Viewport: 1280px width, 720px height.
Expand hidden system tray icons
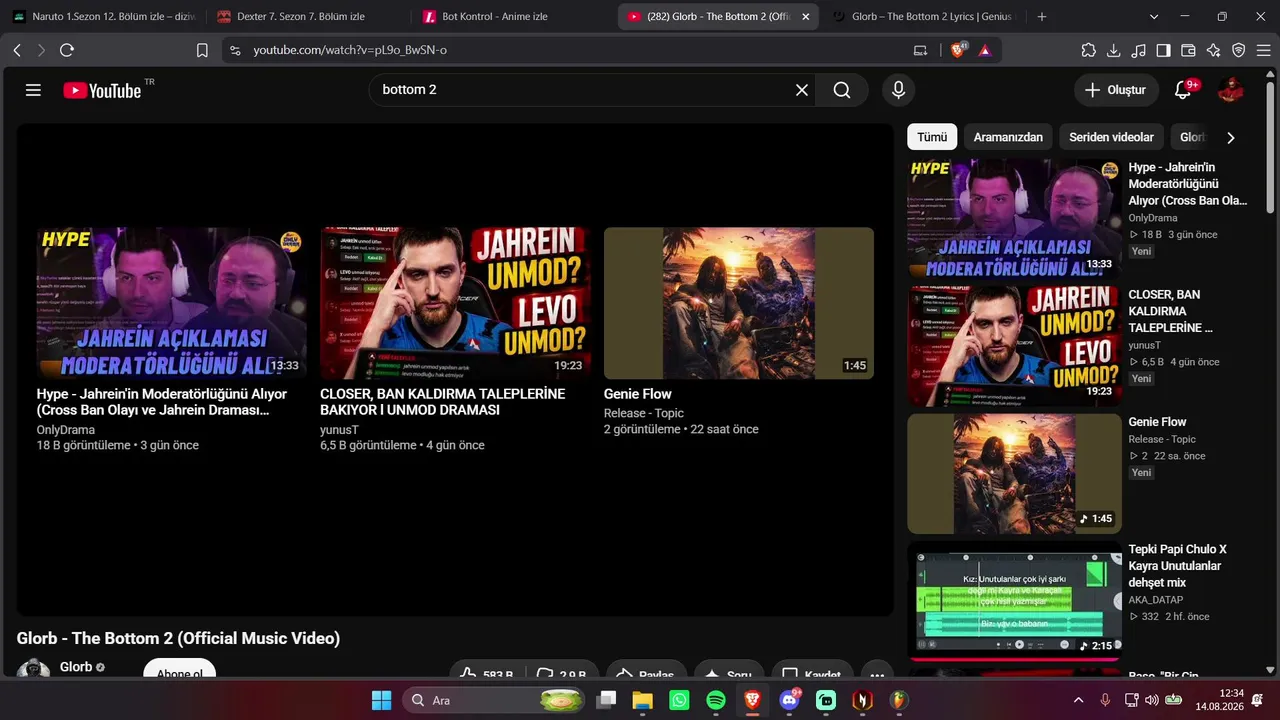[1078, 700]
